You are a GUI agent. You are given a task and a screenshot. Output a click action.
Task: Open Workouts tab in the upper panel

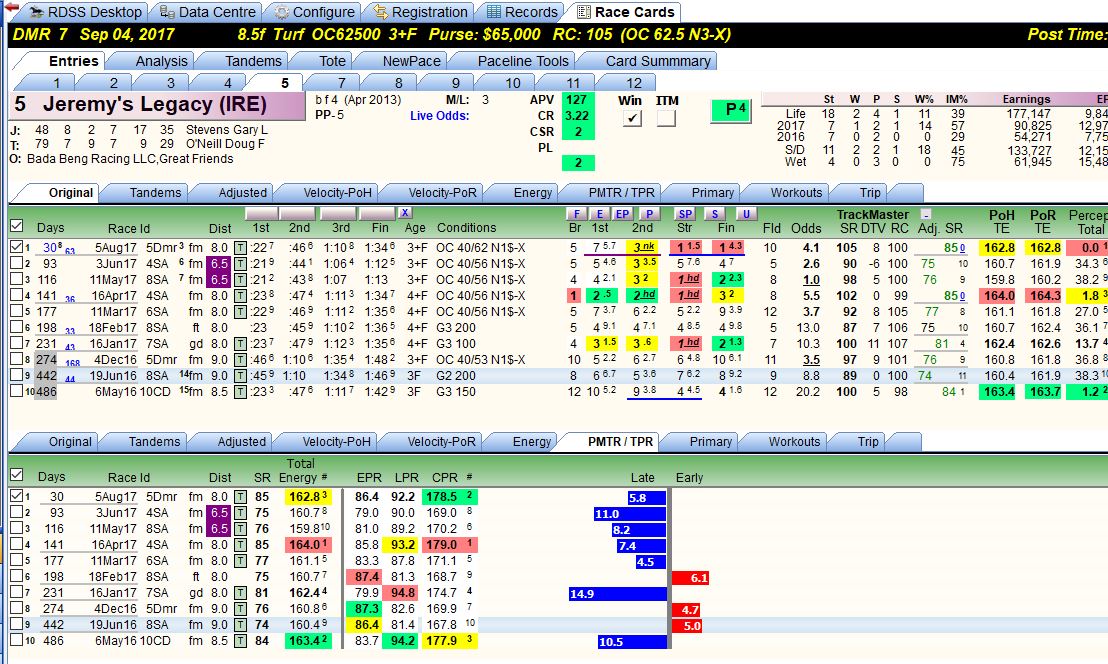[x=796, y=193]
